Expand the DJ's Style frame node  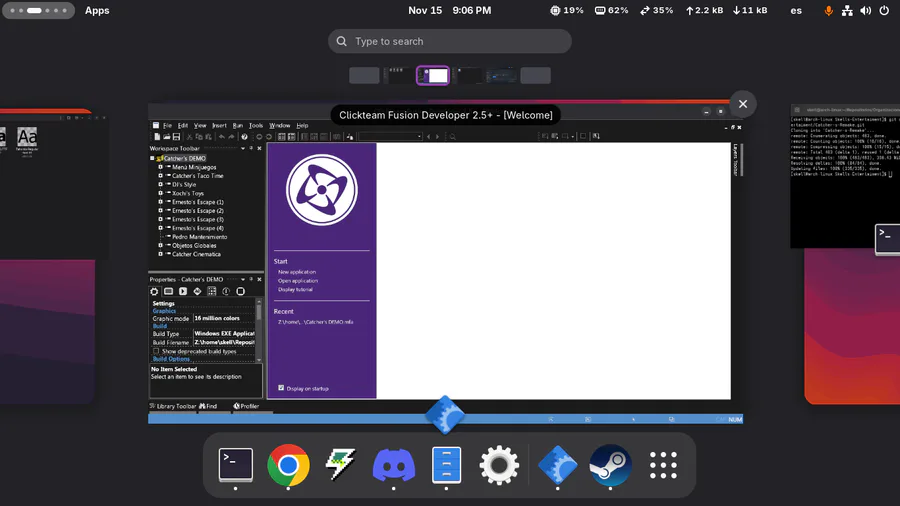[161, 184]
